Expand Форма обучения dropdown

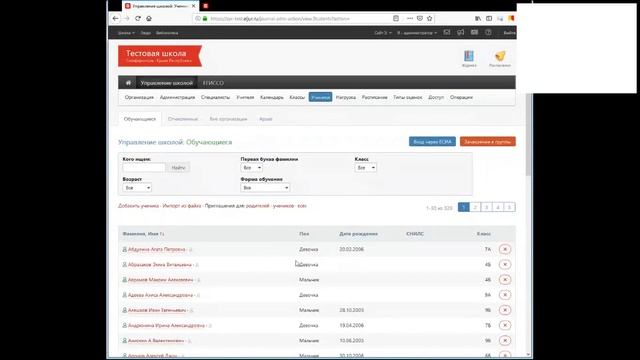pos(265,188)
